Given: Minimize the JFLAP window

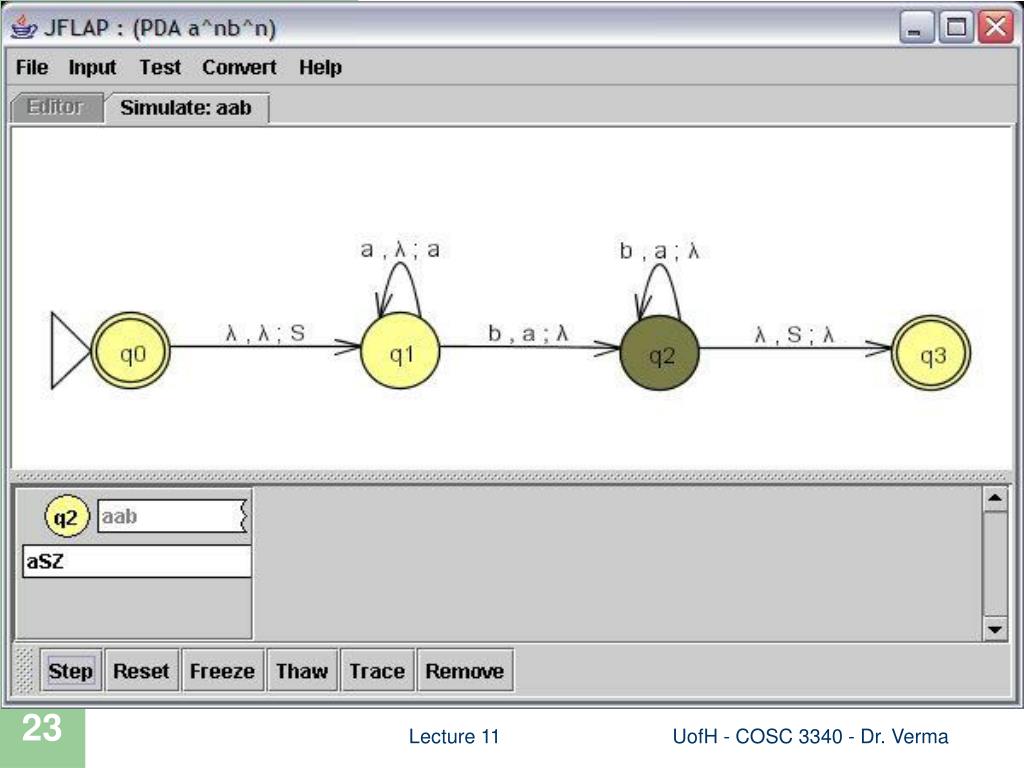Looking at the screenshot, I should tap(915, 28).
